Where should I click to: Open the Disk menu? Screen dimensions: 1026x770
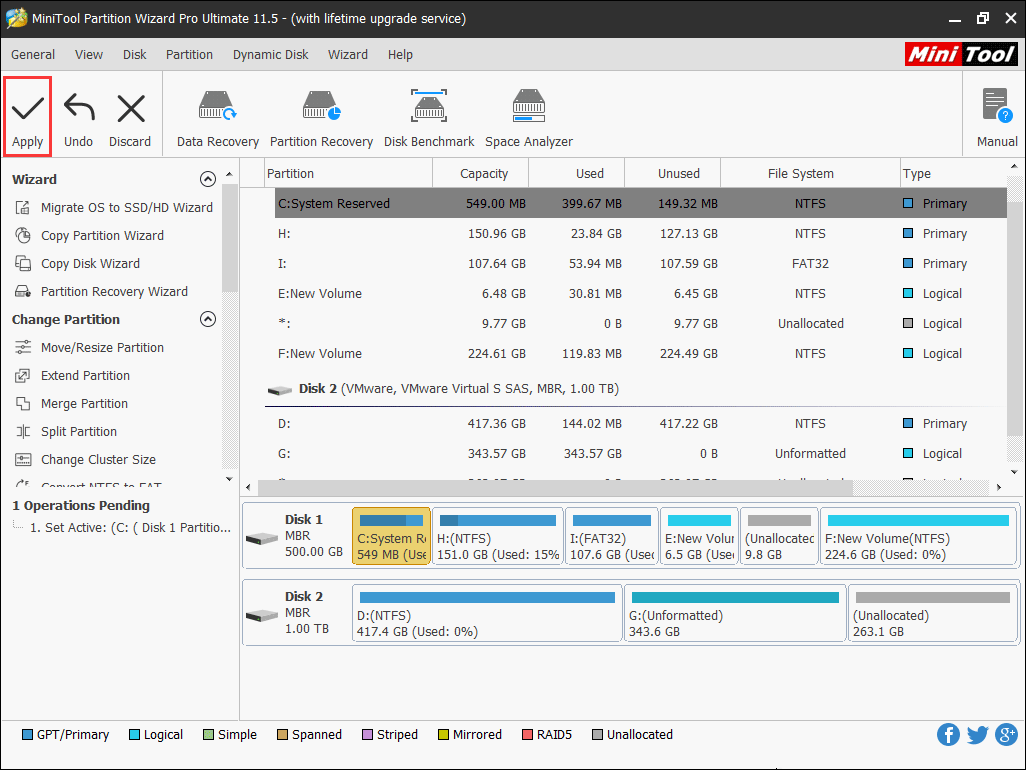[135, 55]
